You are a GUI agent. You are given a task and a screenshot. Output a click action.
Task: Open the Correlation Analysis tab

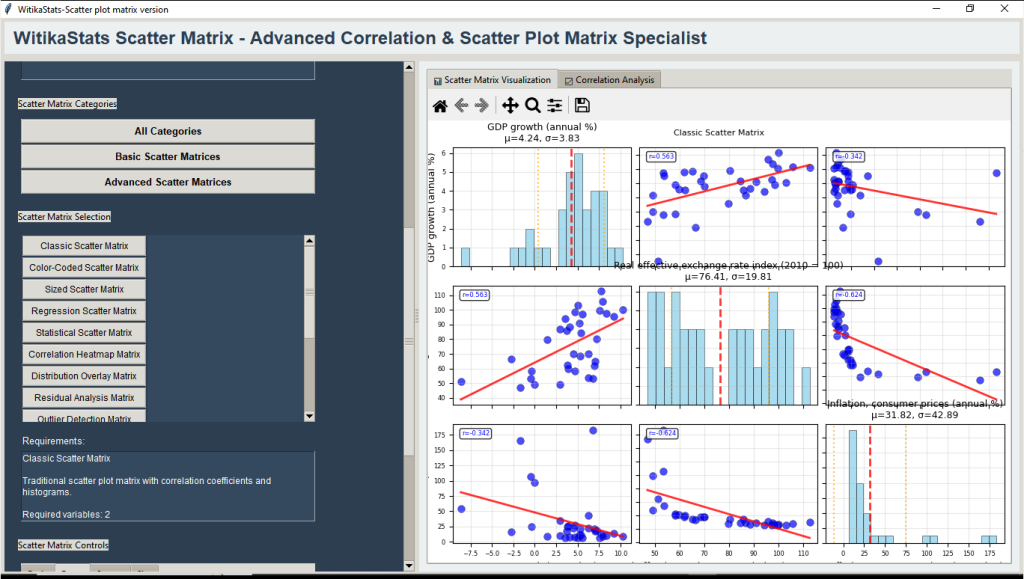pyautogui.click(x=609, y=80)
